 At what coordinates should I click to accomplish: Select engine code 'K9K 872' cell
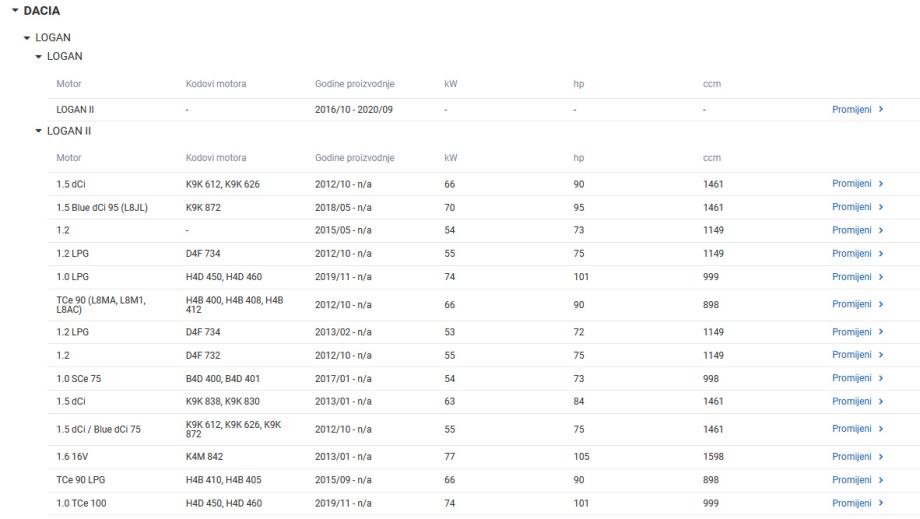(203, 208)
